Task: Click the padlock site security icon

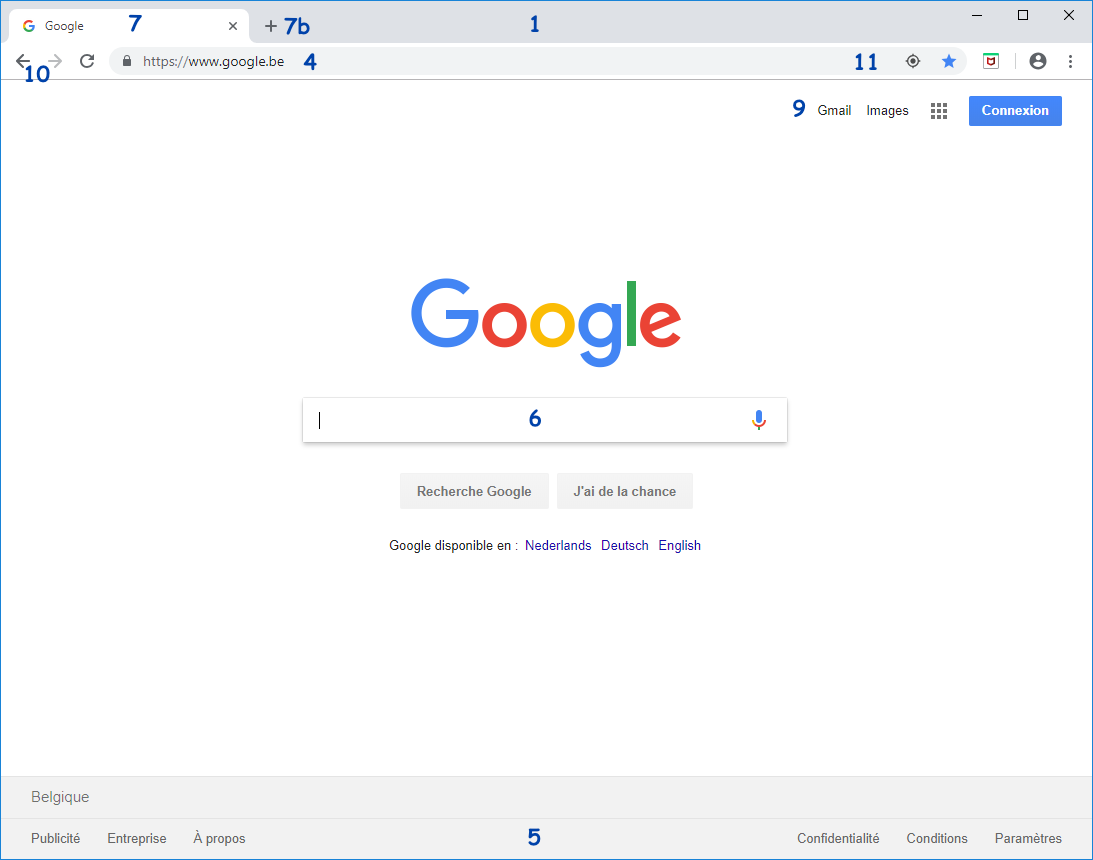Action: [126, 61]
